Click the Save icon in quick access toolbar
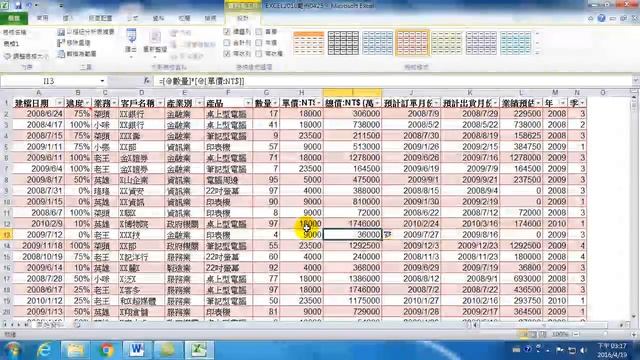The width and height of the screenshot is (640, 360). (x=18, y=5)
